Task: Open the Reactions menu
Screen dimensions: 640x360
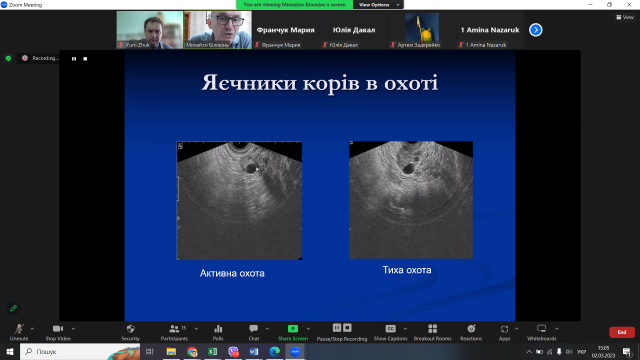Action: coord(471,332)
